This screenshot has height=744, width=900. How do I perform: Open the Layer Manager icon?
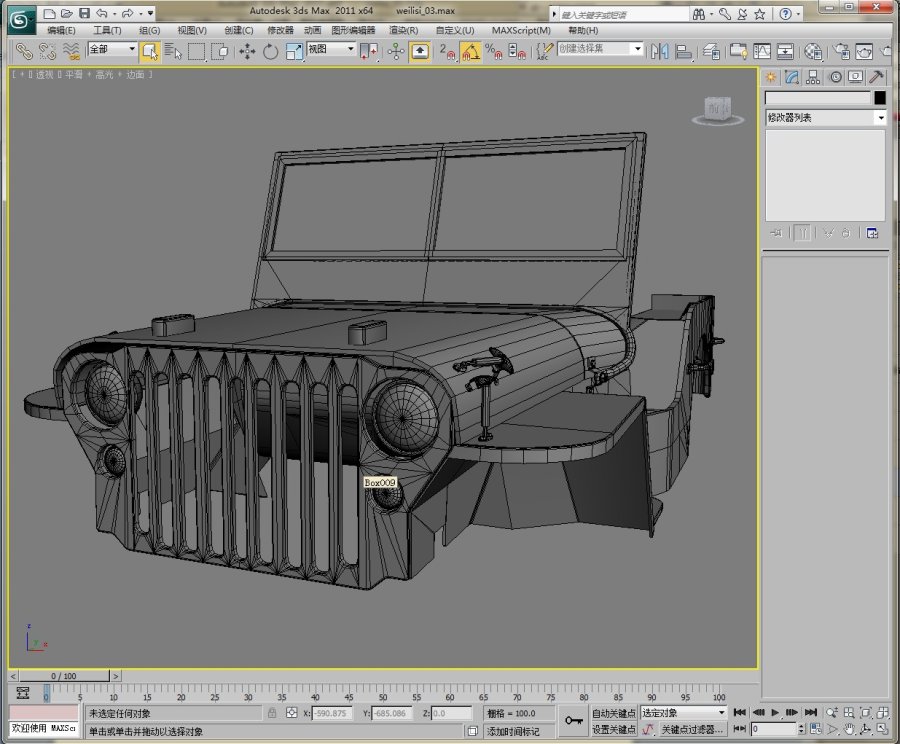[x=712, y=52]
